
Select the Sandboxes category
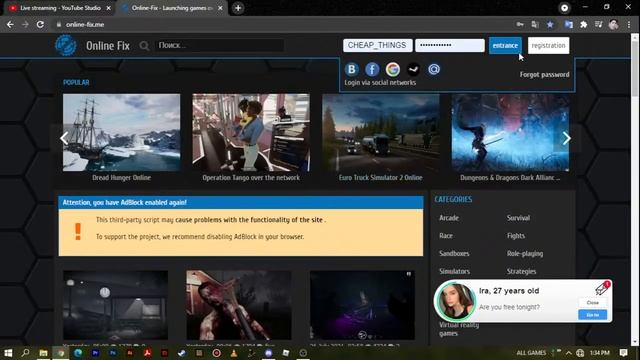point(454,253)
